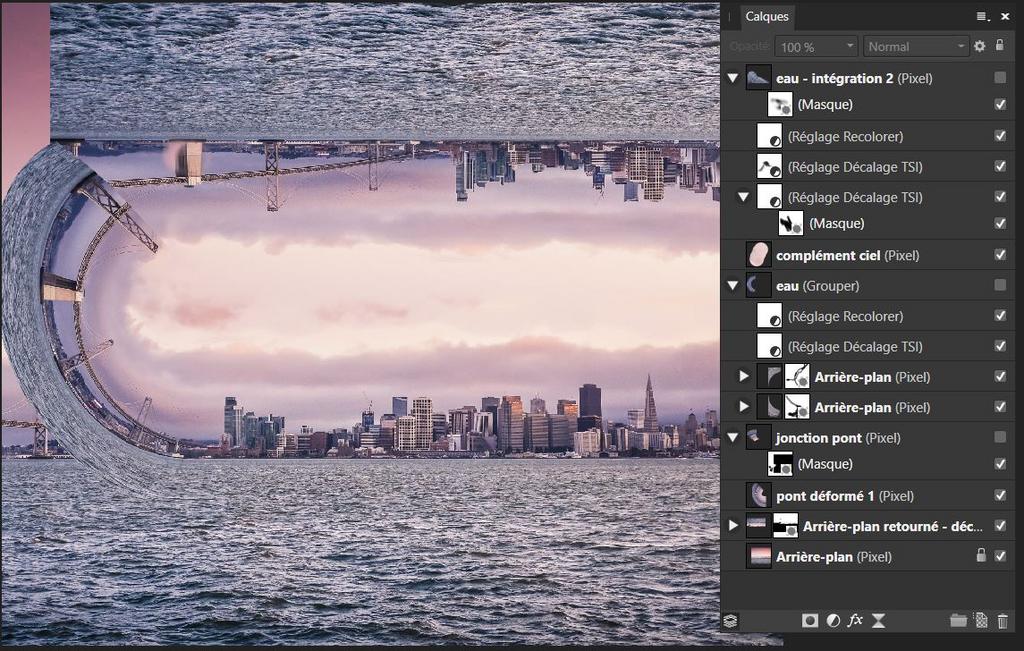Select the Arrière-plan retourné layer name
The image size is (1024, 651).
pyautogui.click(x=892, y=526)
